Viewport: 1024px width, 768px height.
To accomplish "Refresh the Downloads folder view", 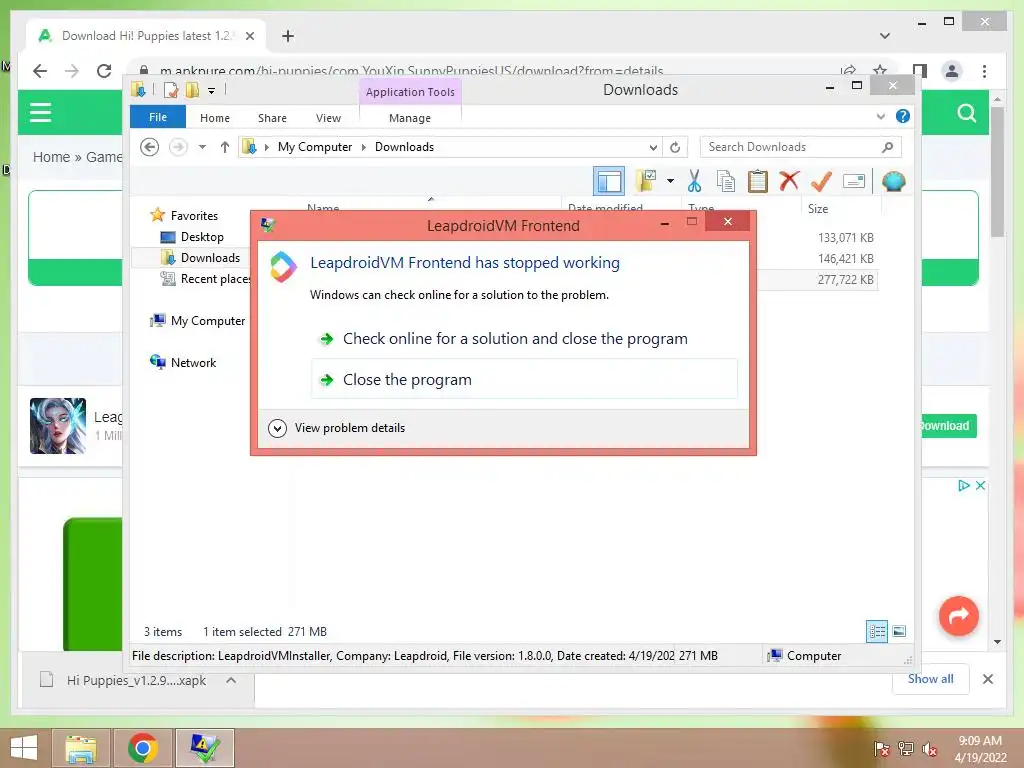I will [x=675, y=147].
